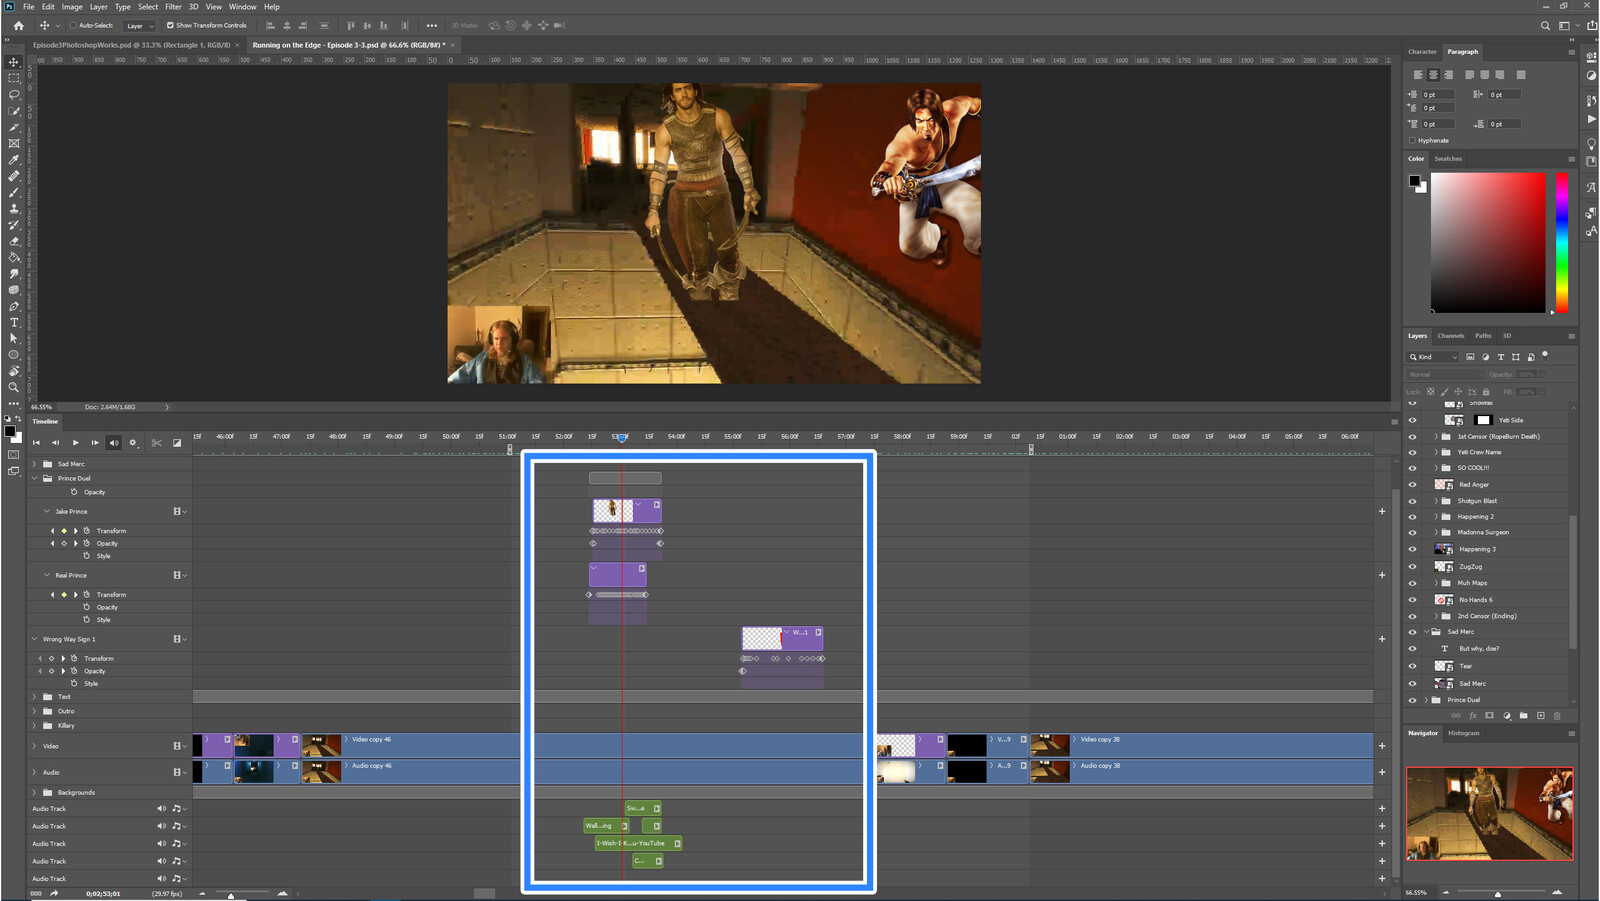Open the Image menu
This screenshot has height=901, width=1600.
[x=72, y=7]
